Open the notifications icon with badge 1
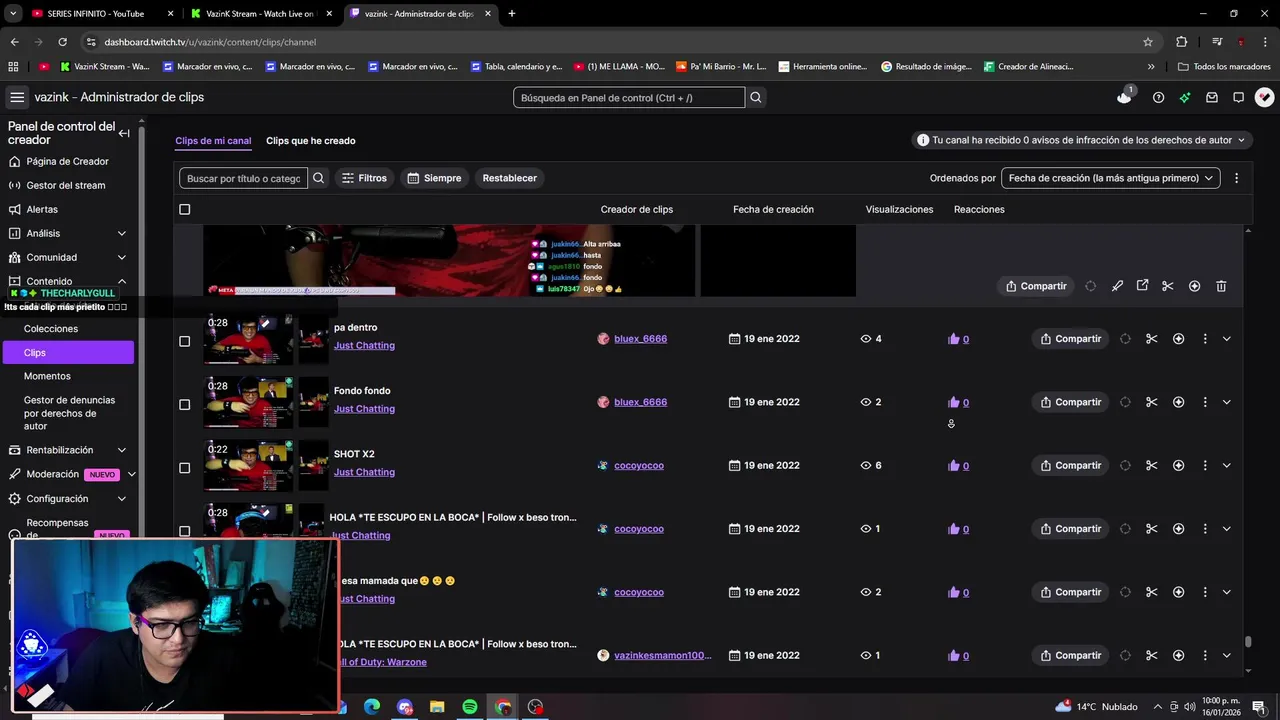The width and height of the screenshot is (1280, 720). click(x=1125, y=97)
